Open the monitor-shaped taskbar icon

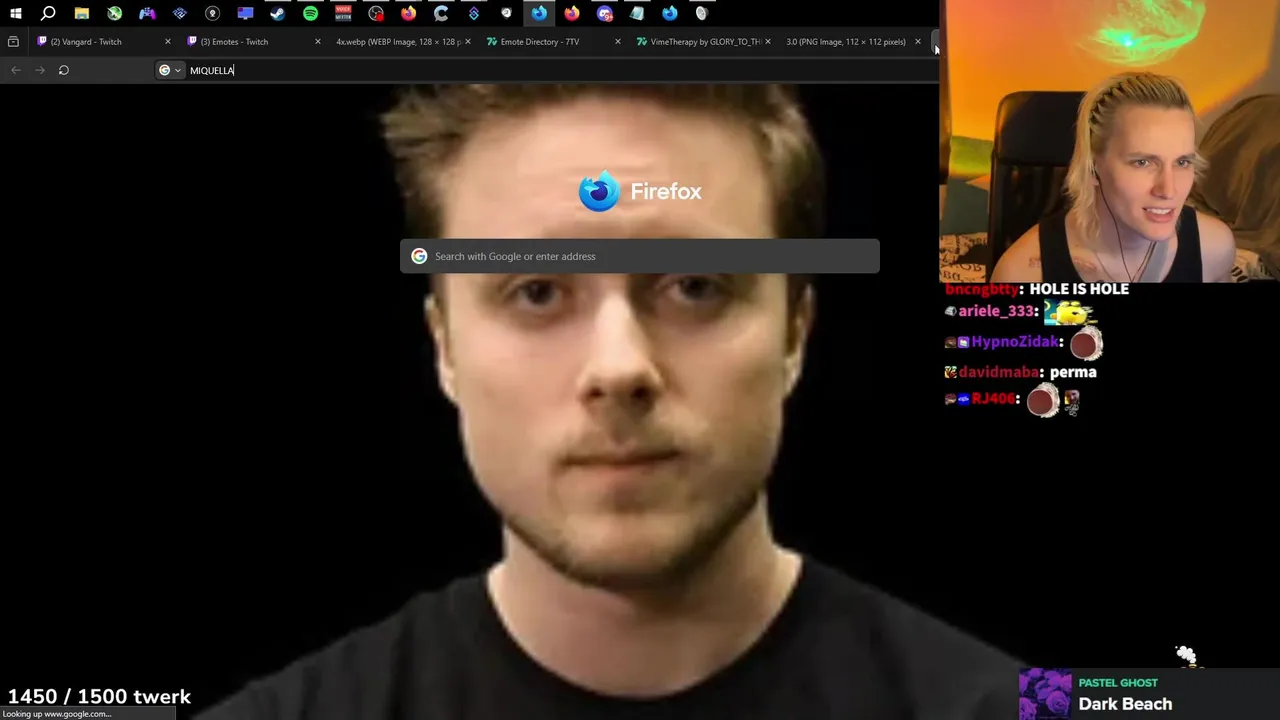point(245,13)
